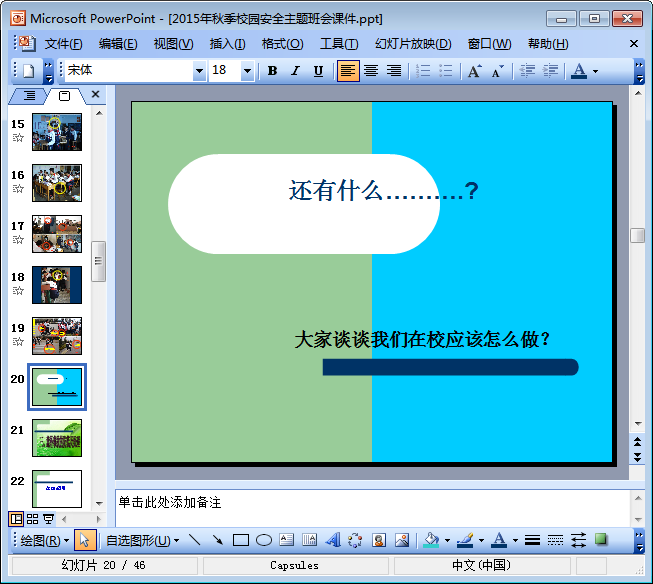The width and height of the screenshot is (653, 584).
Task: Open the 视图(V) menu
Action: coord(173,44)
